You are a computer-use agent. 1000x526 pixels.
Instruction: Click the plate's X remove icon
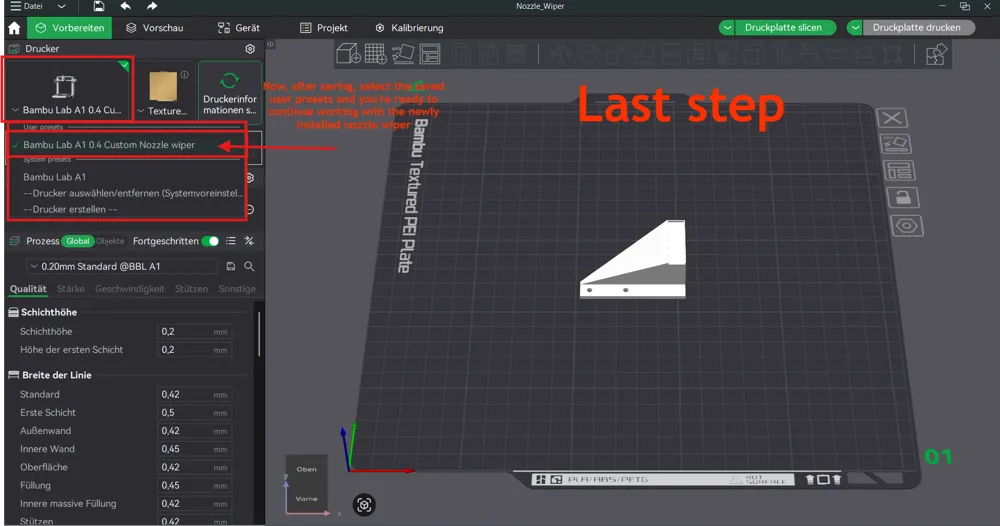click(892, 118)
